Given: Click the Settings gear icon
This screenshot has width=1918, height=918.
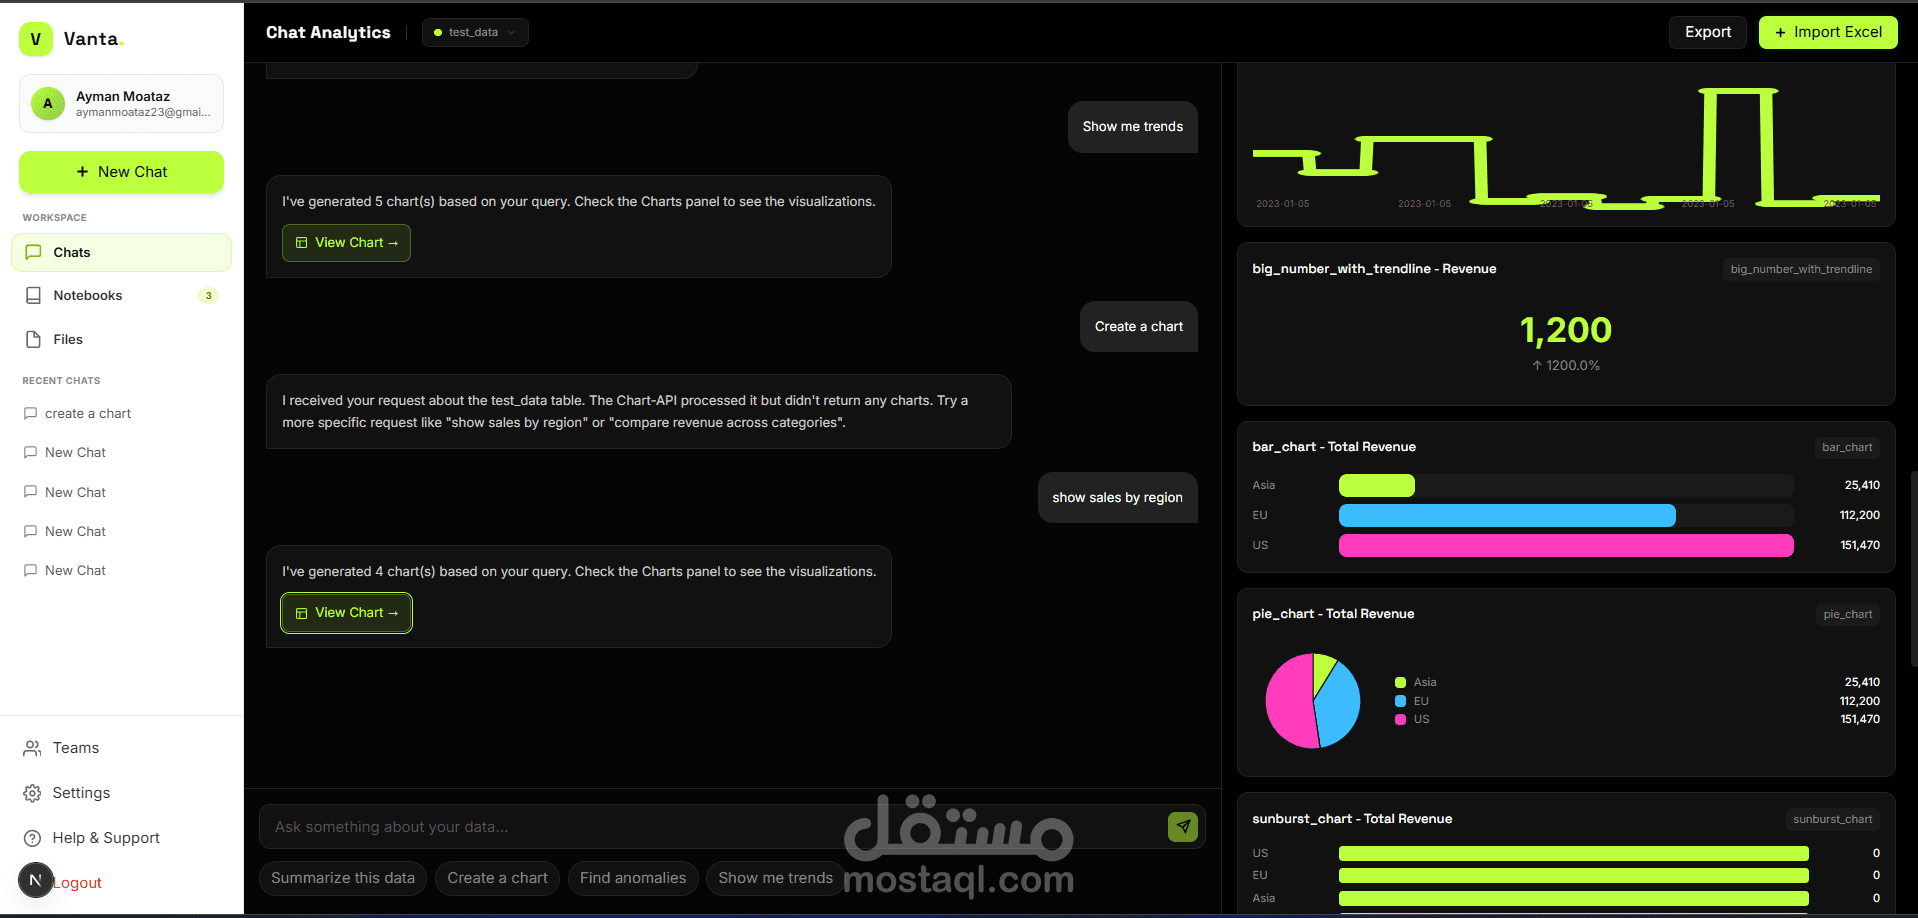Looking at the screenshot, I should click(32, 793).
